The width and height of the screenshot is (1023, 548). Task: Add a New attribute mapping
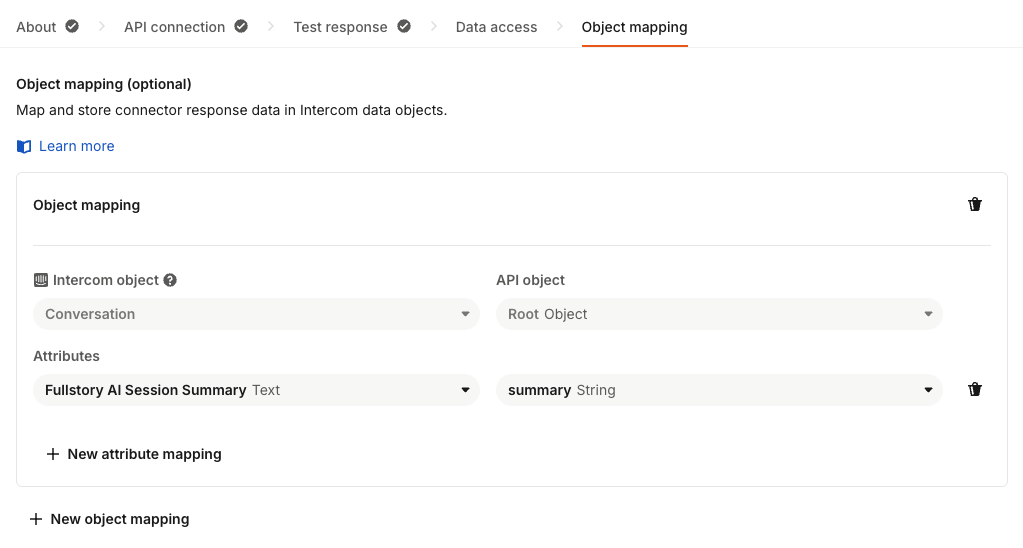point(134,454)
